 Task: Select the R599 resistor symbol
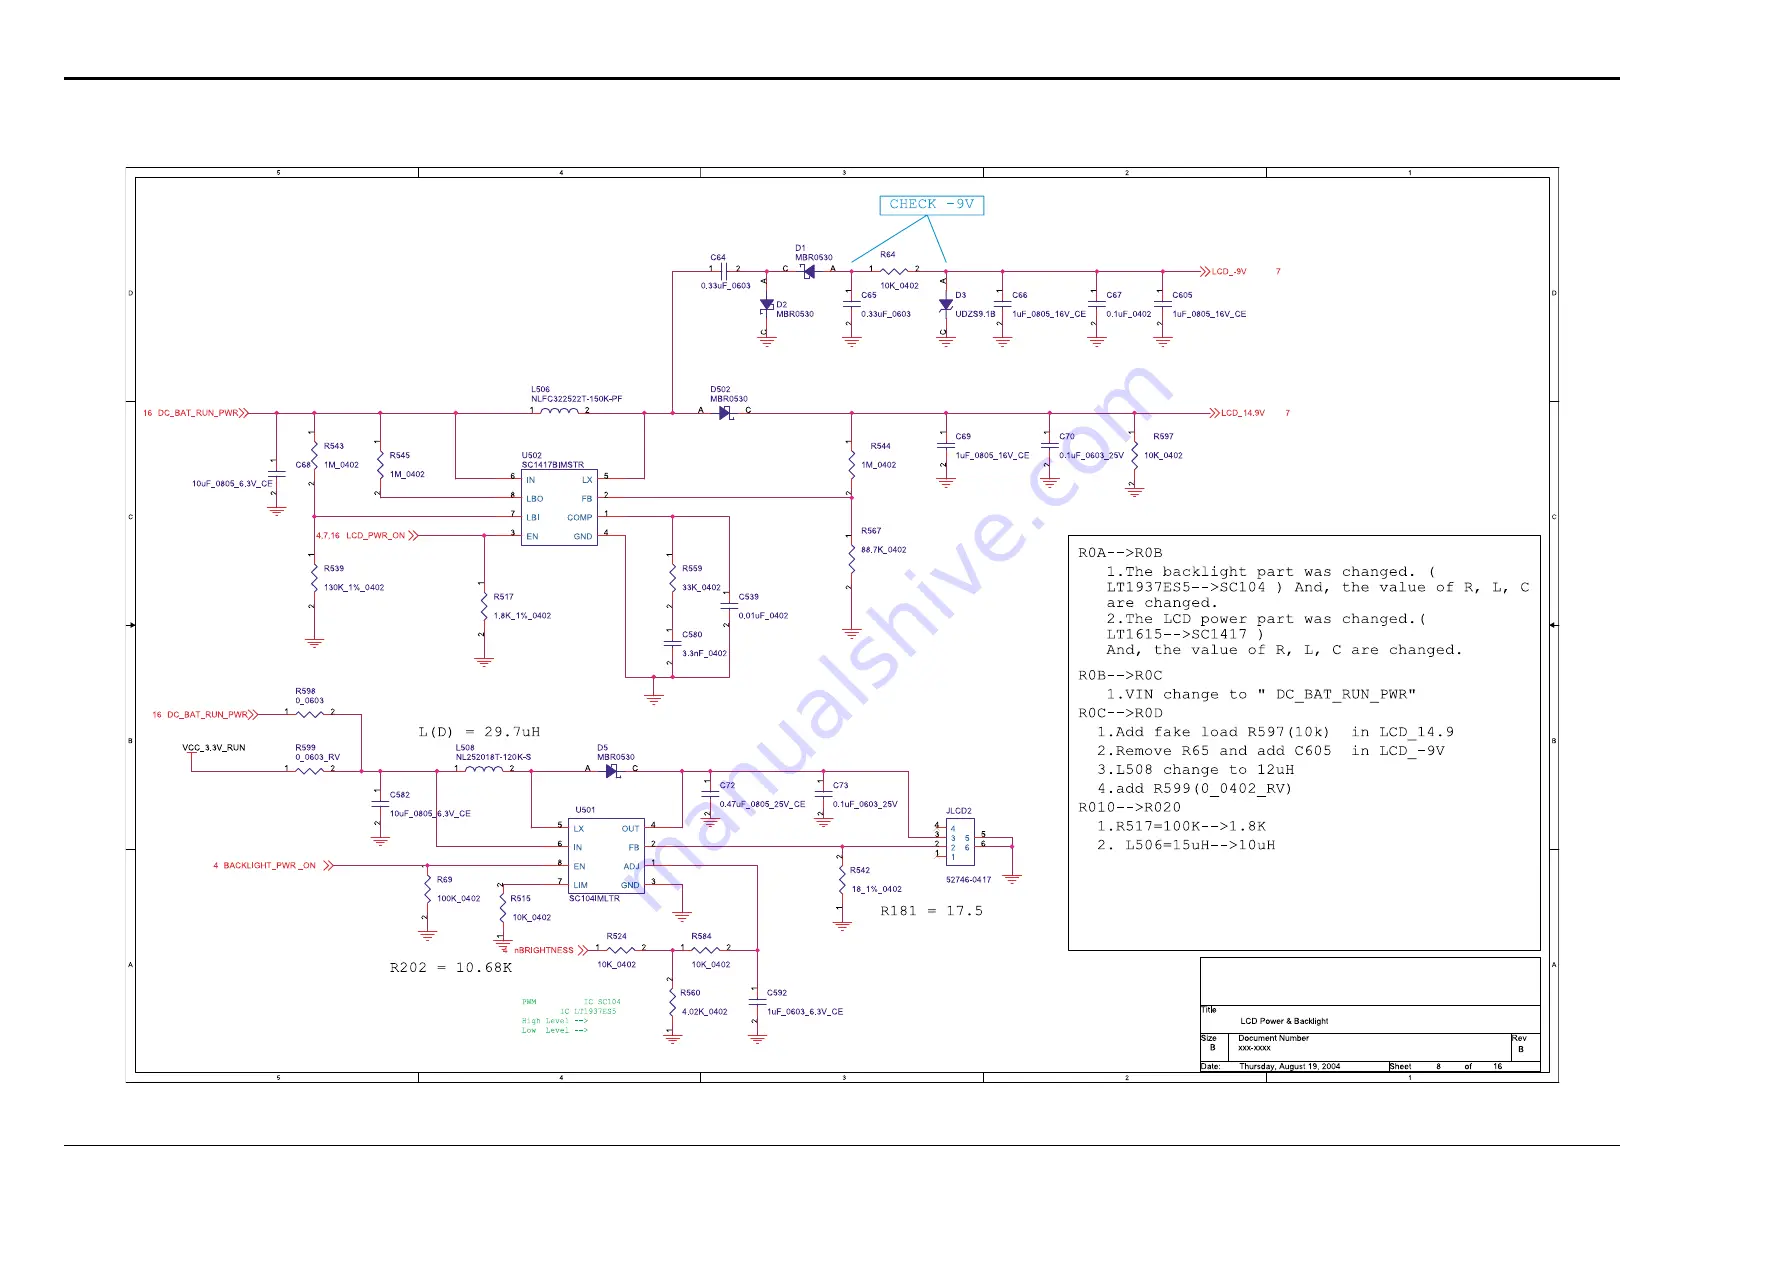(x=310, y=770)
